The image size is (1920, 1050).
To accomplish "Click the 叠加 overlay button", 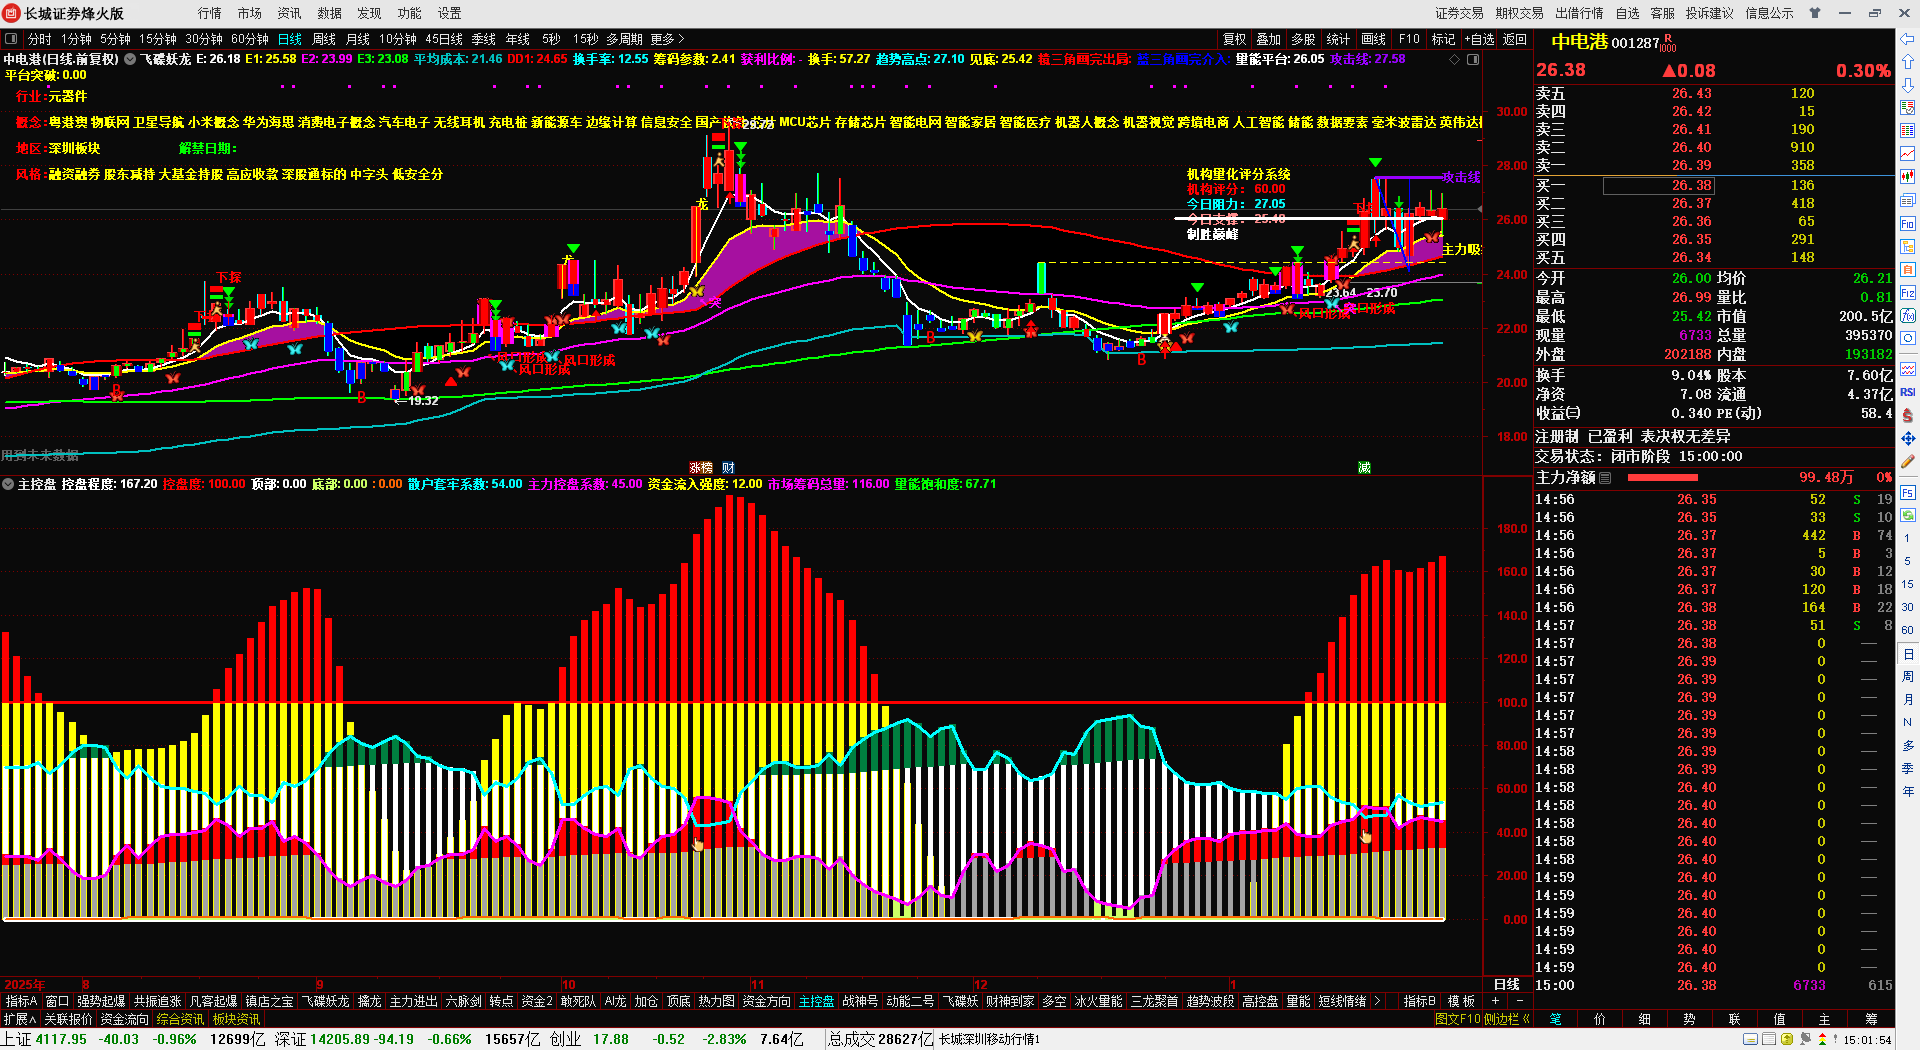I will pyautogui.click(x=1269, y=39).
